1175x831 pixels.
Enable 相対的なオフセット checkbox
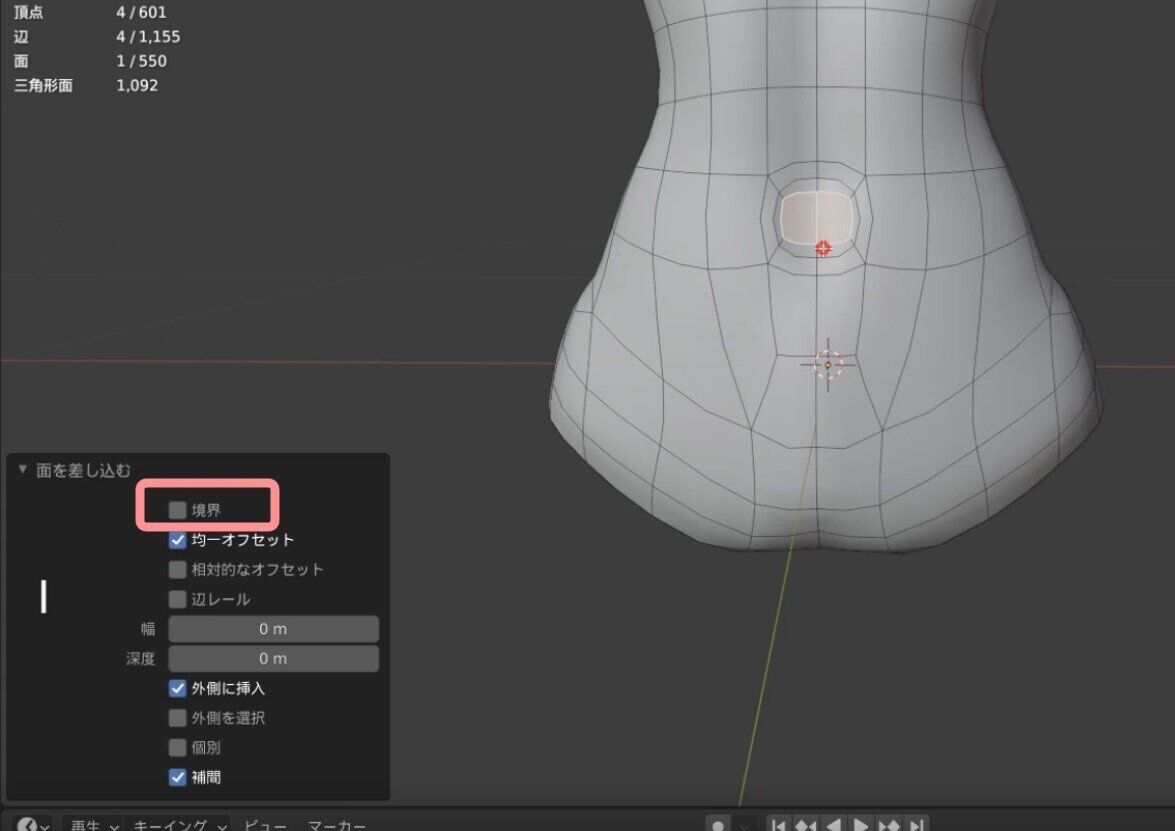(178, 569)
